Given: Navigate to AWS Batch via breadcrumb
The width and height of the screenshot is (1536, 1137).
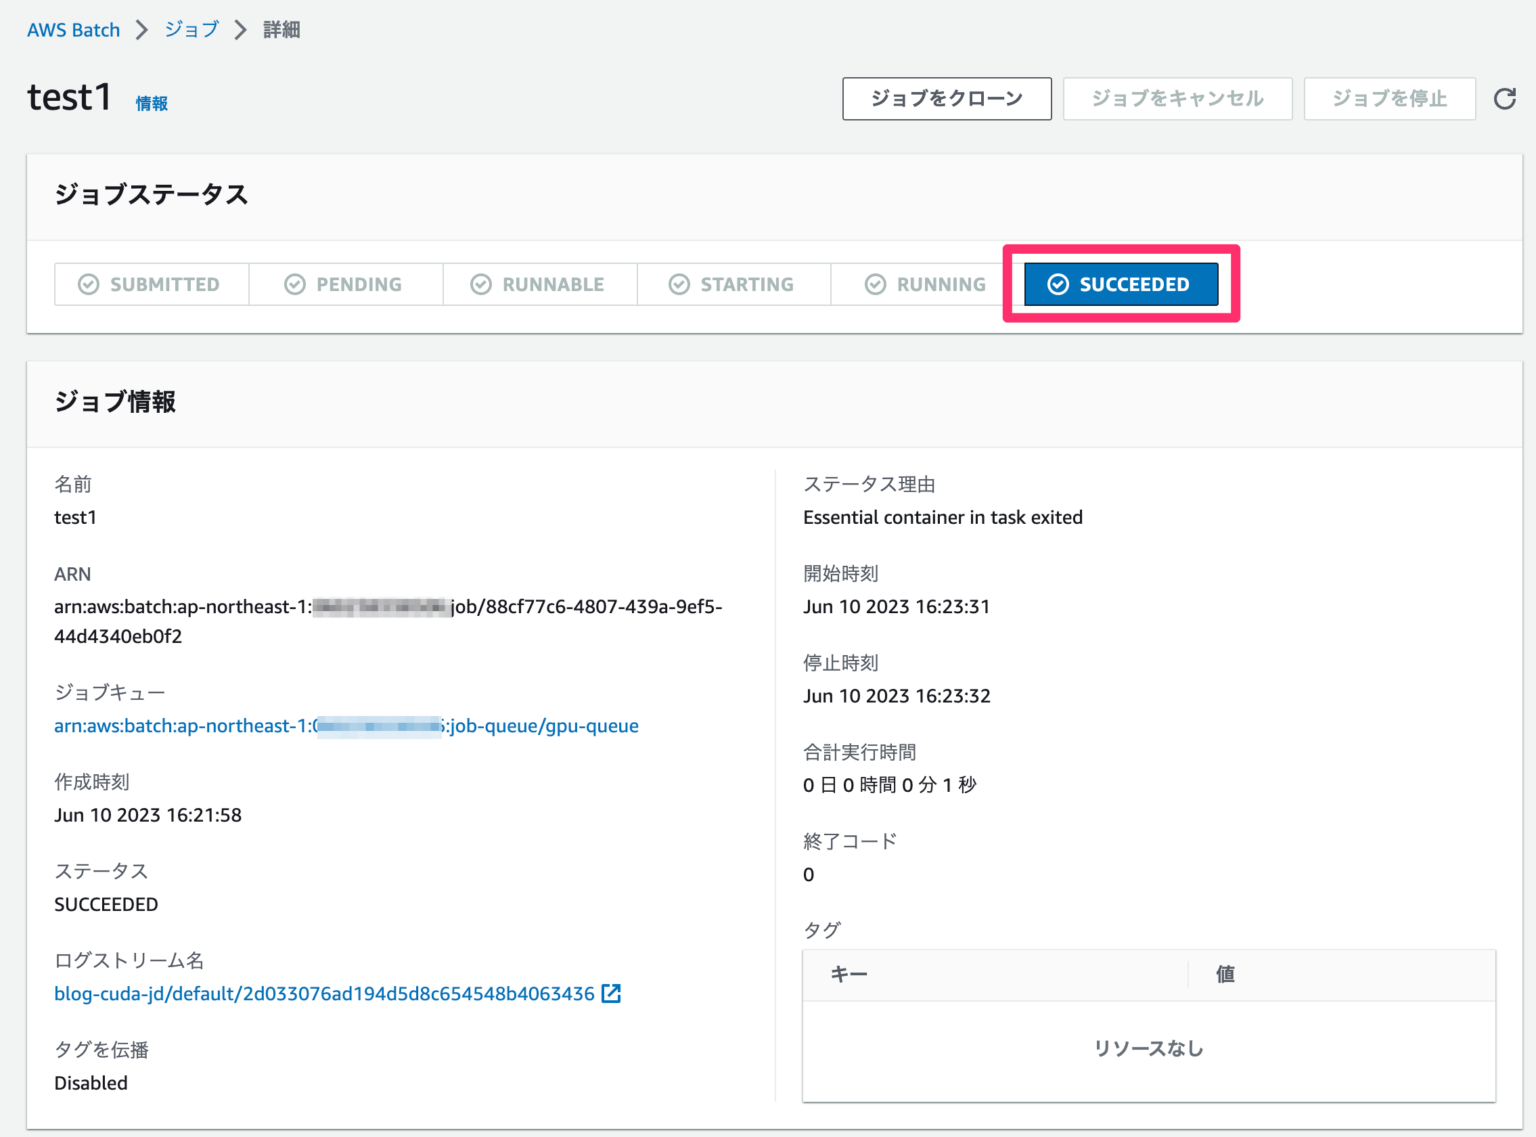Looking at the screenshot, I should (x=73, y=29).
